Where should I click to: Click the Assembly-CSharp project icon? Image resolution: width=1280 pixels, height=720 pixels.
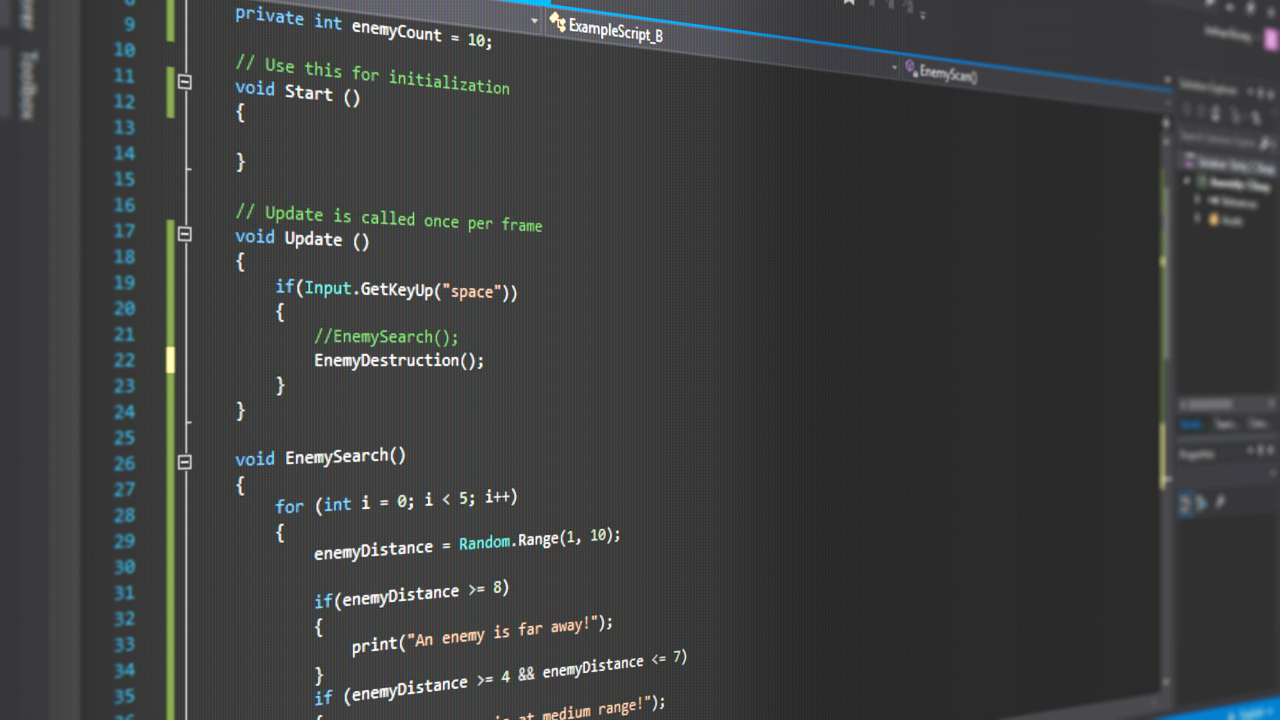[x=1201, y=180]
